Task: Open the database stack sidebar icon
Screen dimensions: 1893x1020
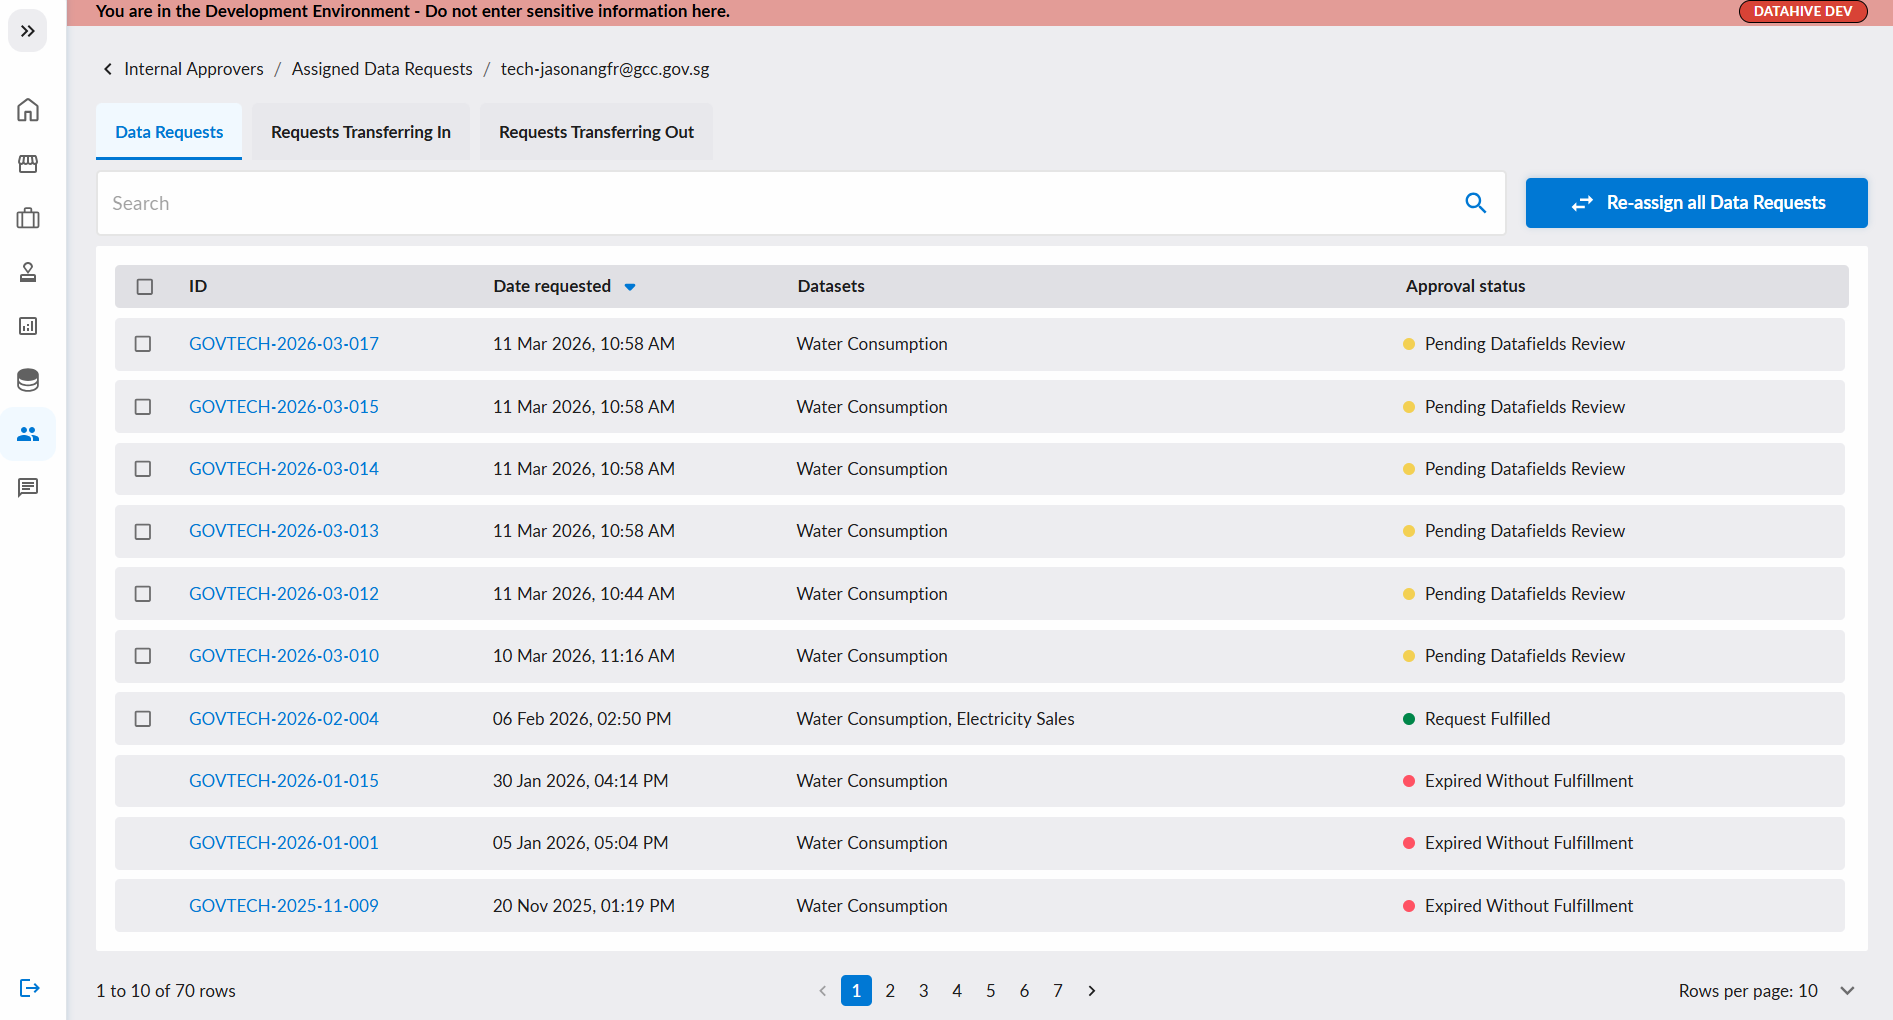Action: 28,380
